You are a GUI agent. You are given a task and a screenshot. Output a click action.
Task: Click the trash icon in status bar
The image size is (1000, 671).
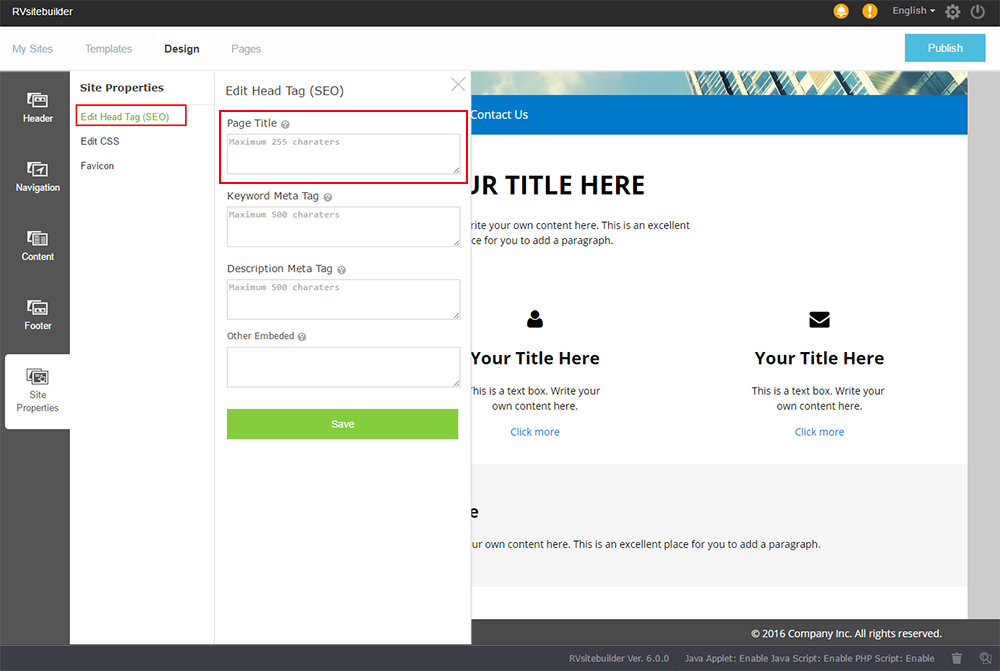[x=957, y=658]
